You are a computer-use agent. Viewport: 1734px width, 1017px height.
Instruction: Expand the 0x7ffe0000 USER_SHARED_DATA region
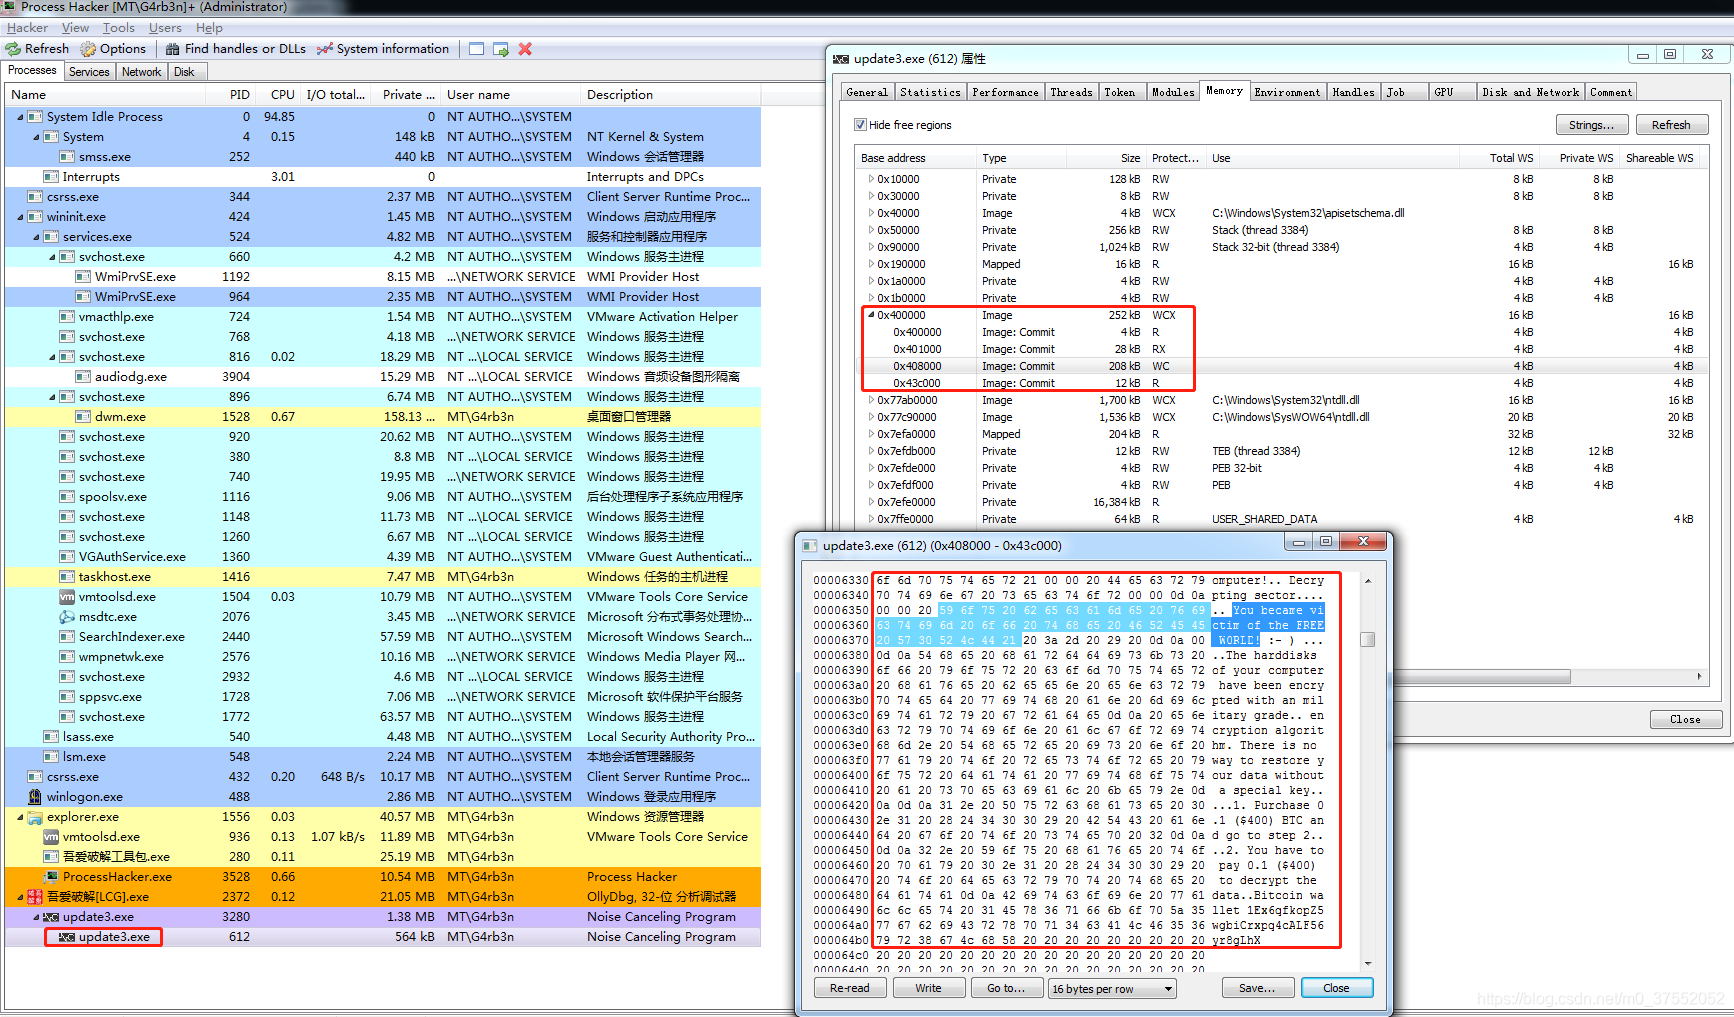pos(871,519)
